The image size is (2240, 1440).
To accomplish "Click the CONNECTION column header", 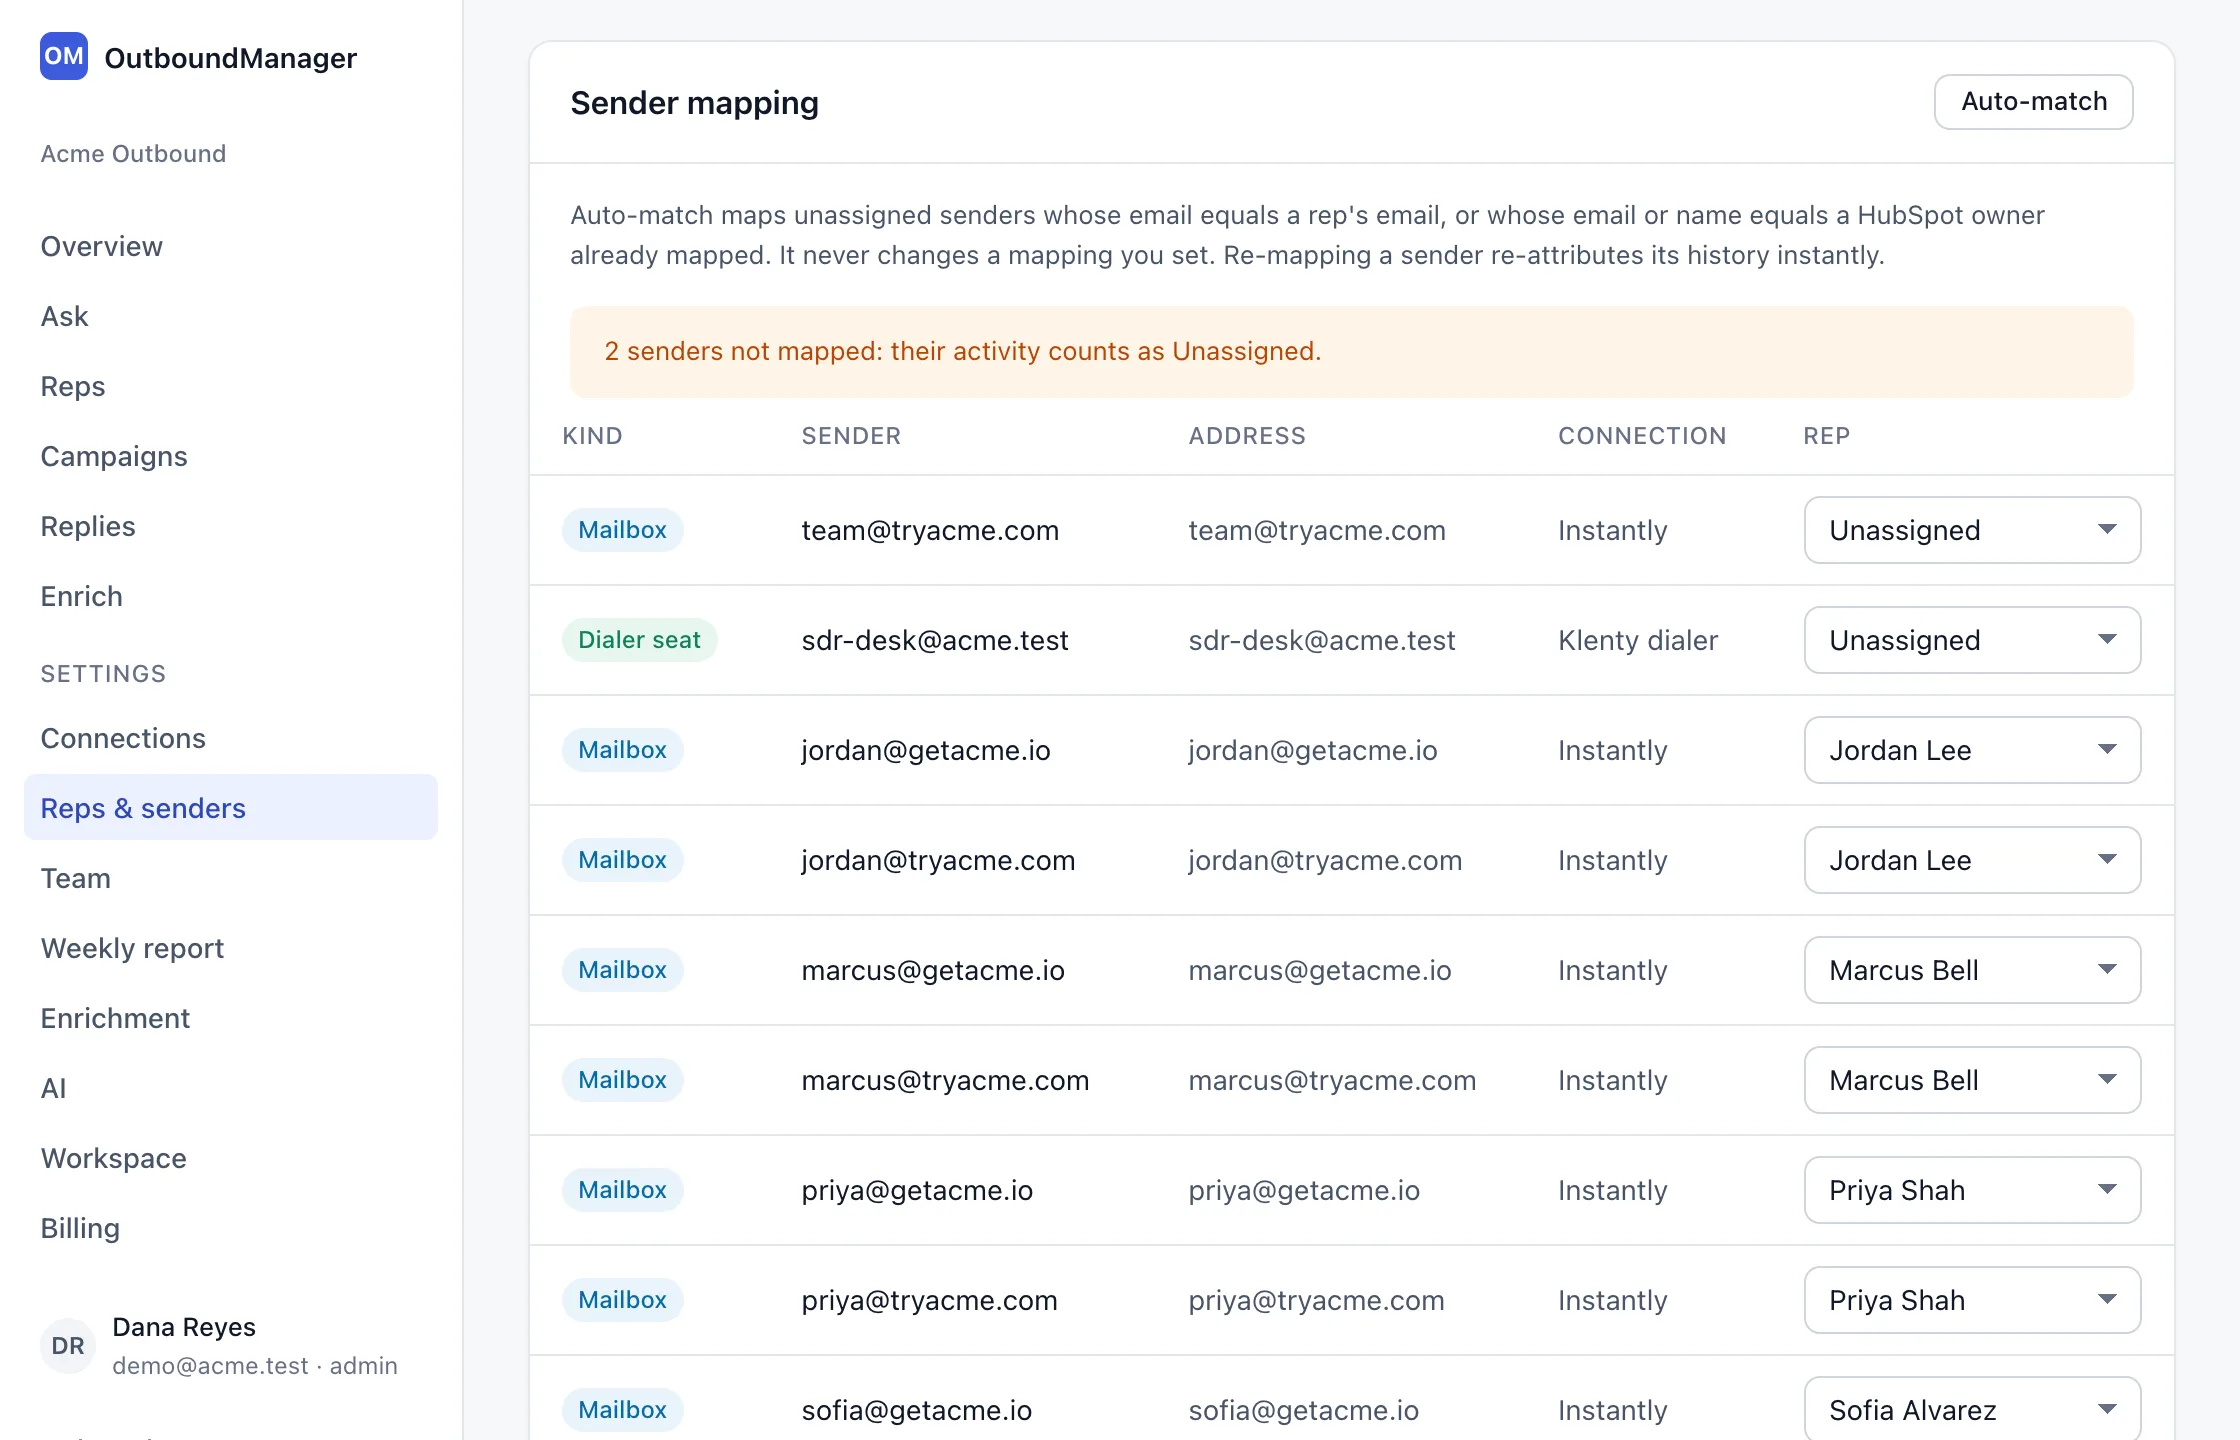I will (x=1642, y=436).
